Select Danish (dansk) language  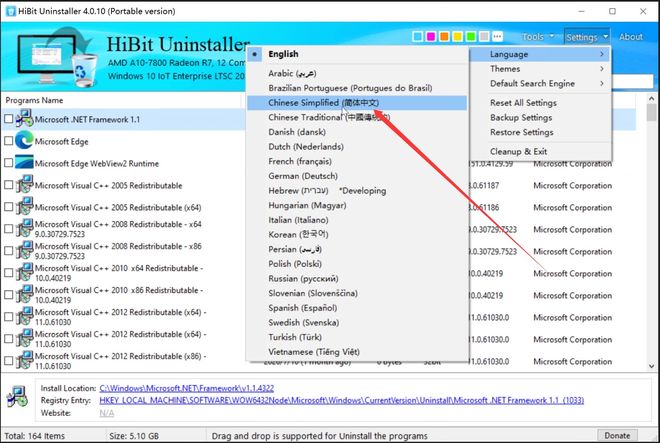point(357,132)
